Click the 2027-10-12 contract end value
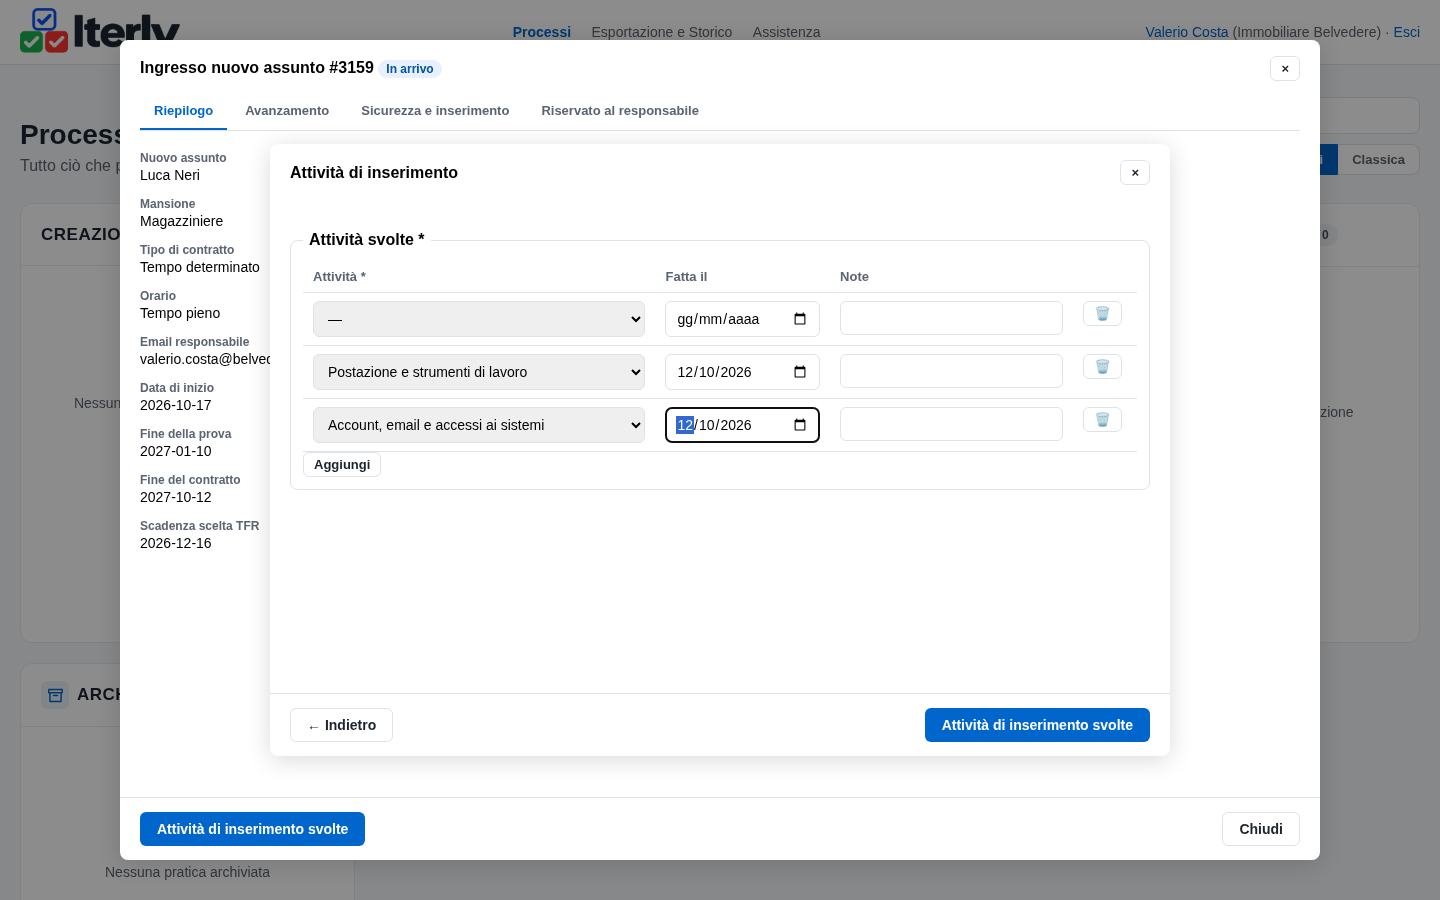Viewport: 1440px width, 900px height. pyautogui.click(x=176, y=497)
